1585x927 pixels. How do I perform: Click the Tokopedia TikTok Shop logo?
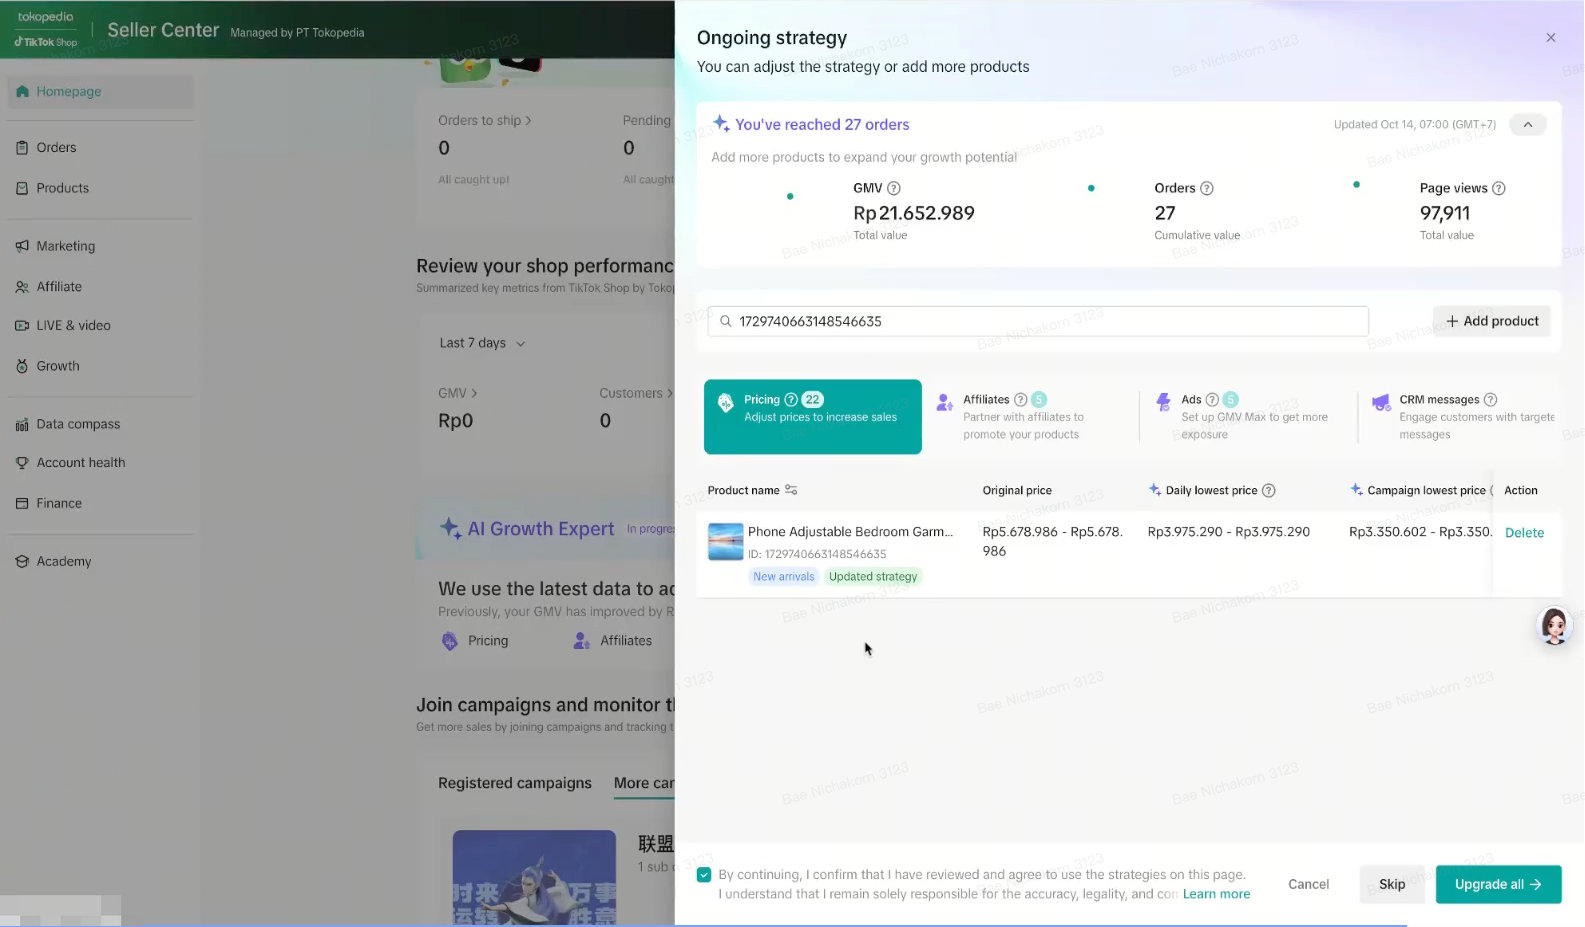pyautogui.click(x=47, y=30)
